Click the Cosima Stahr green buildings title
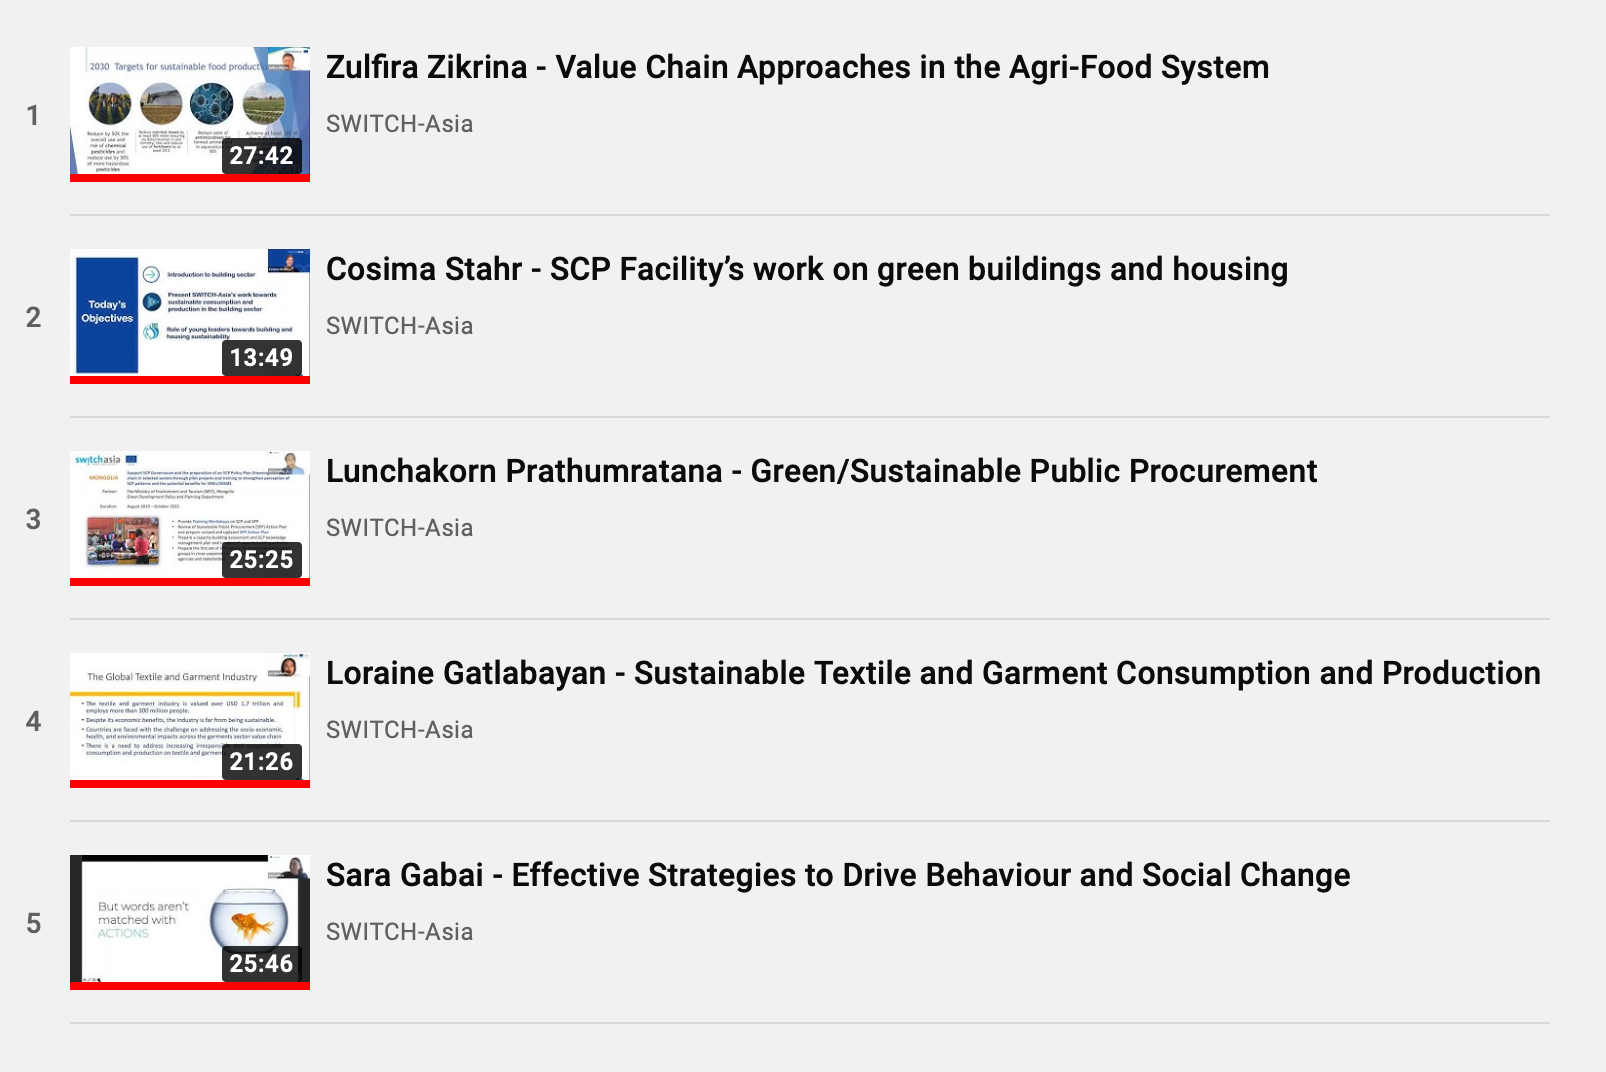The image size is (1606, 1072). pyautogui.click(x=806, y=269)
